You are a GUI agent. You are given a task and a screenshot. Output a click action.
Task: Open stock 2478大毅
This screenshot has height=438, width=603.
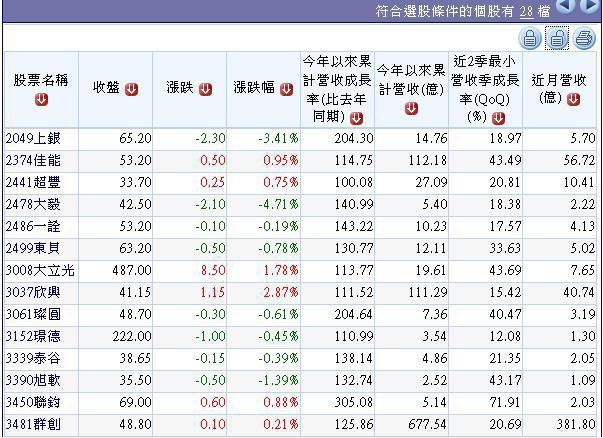point(33,204)
